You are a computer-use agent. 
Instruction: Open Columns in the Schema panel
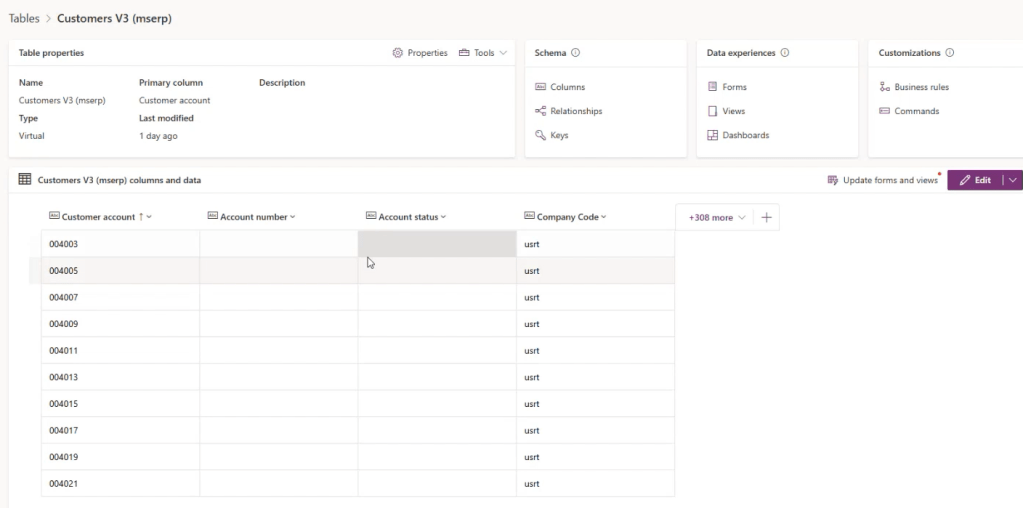tap(567, 87)
